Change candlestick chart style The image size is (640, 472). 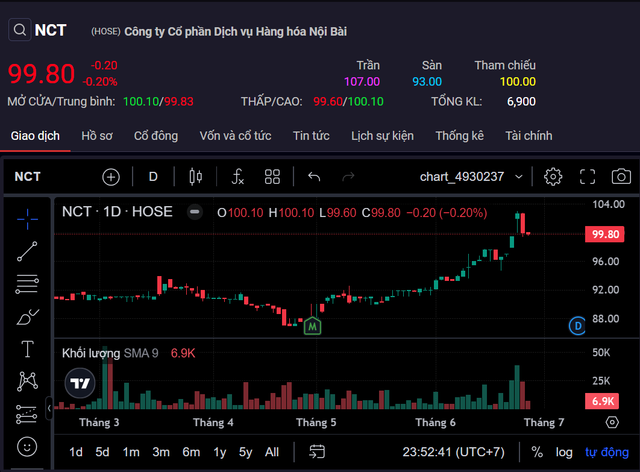pos(196,177)
